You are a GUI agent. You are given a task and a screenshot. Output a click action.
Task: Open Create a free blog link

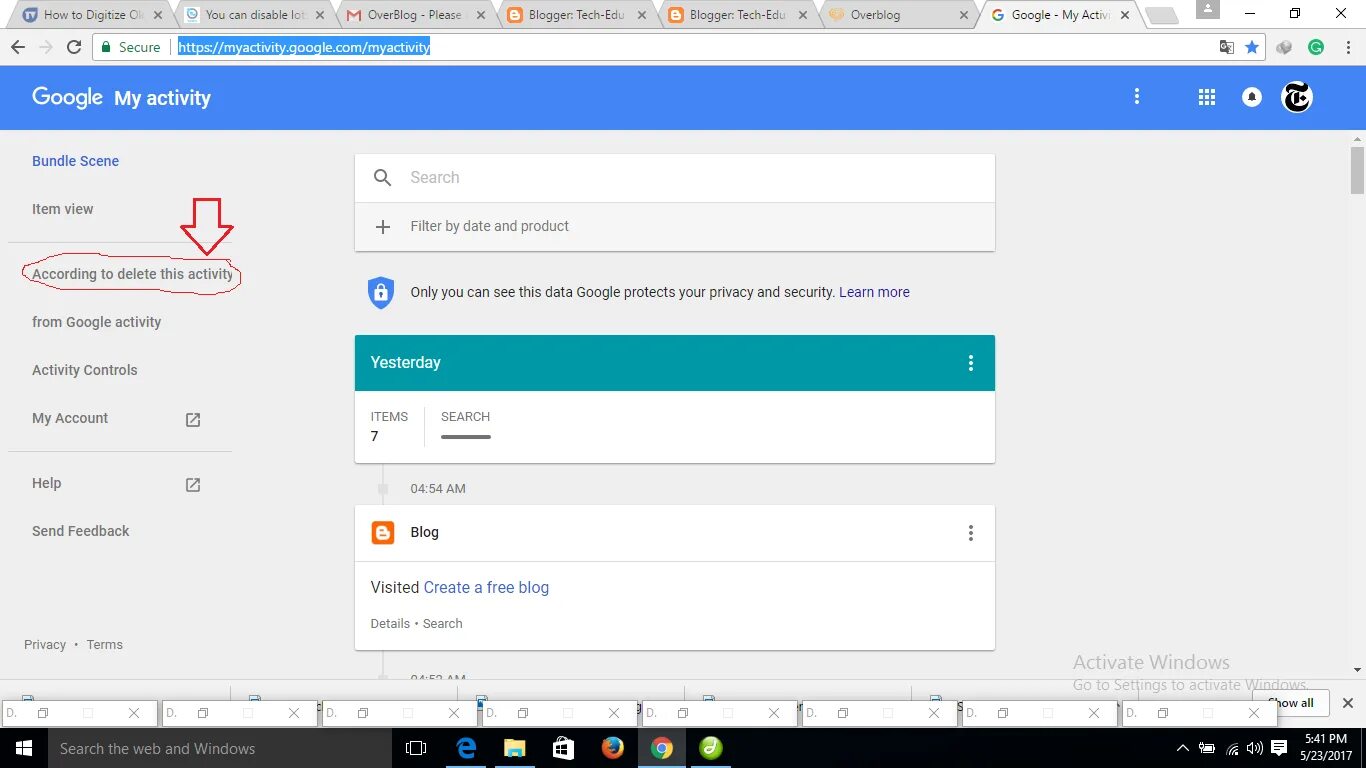(x=486, y=588)
